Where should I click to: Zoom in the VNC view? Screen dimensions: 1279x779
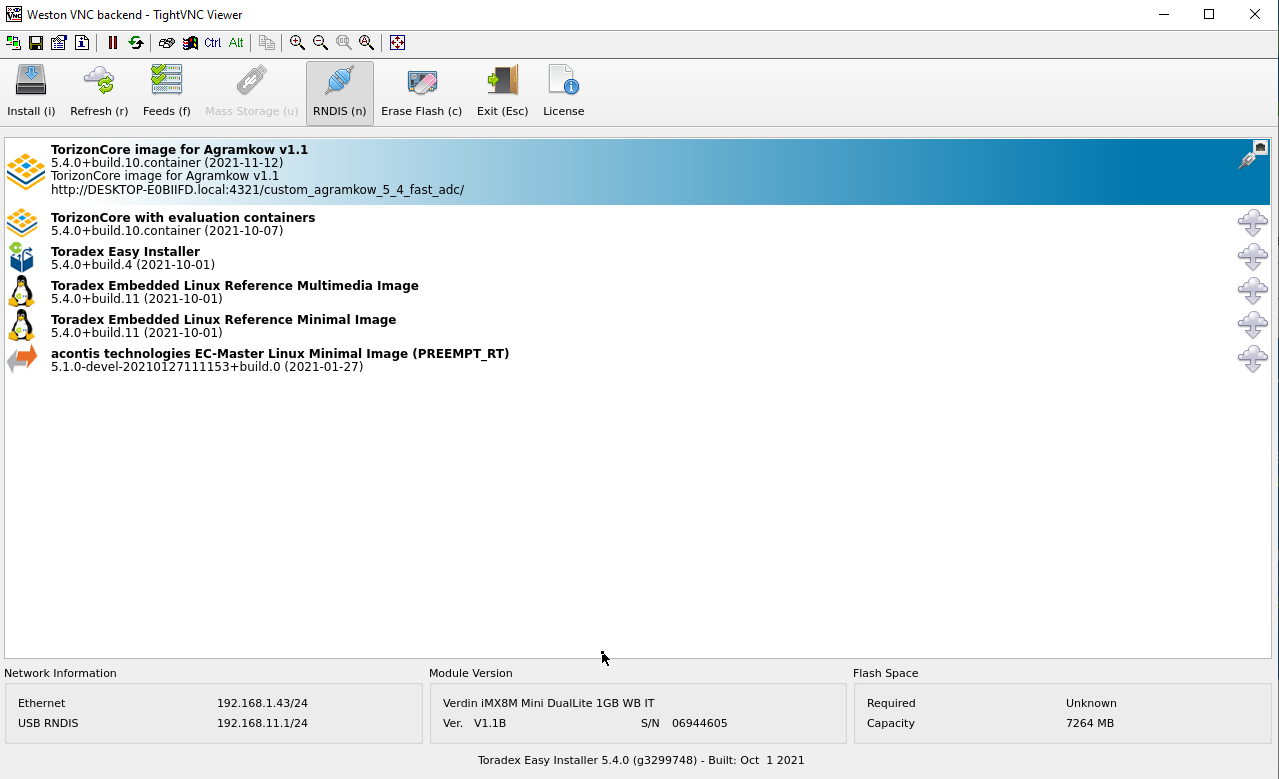click(x=297, y=43)
